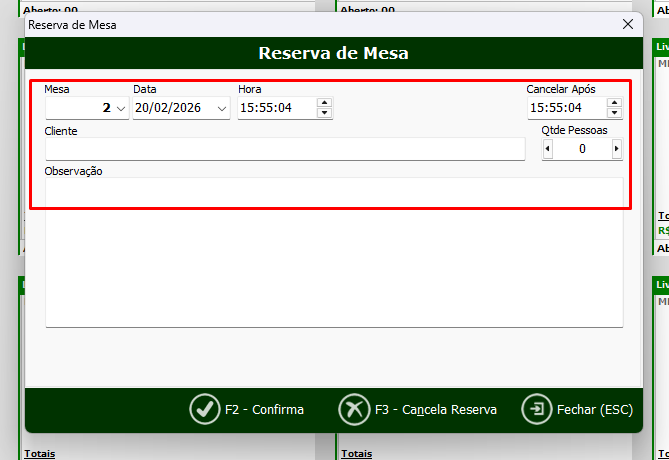The height and width of the screenshot is (460, 669).
Task: Select the Qtde Pessoas value field
Action: coord(582,149)
